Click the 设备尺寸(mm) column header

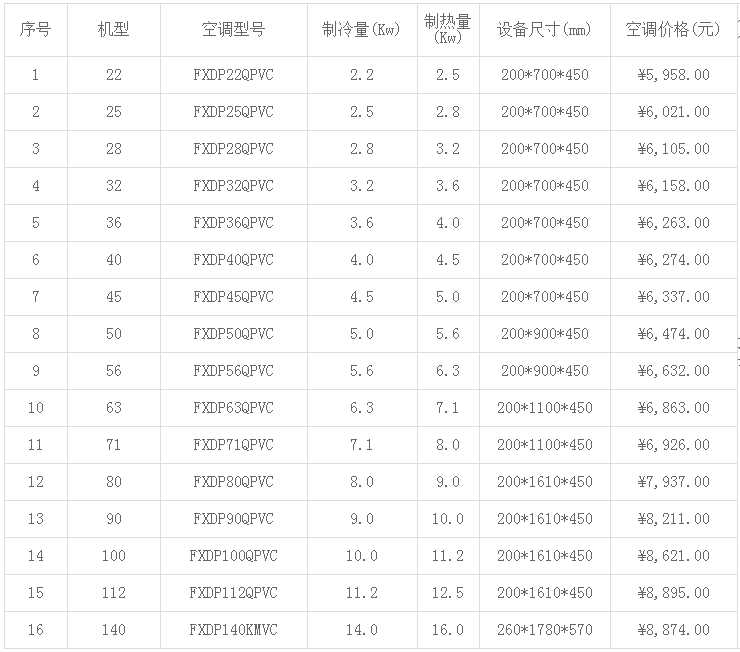pyautogui.click(x=544, y=29)
